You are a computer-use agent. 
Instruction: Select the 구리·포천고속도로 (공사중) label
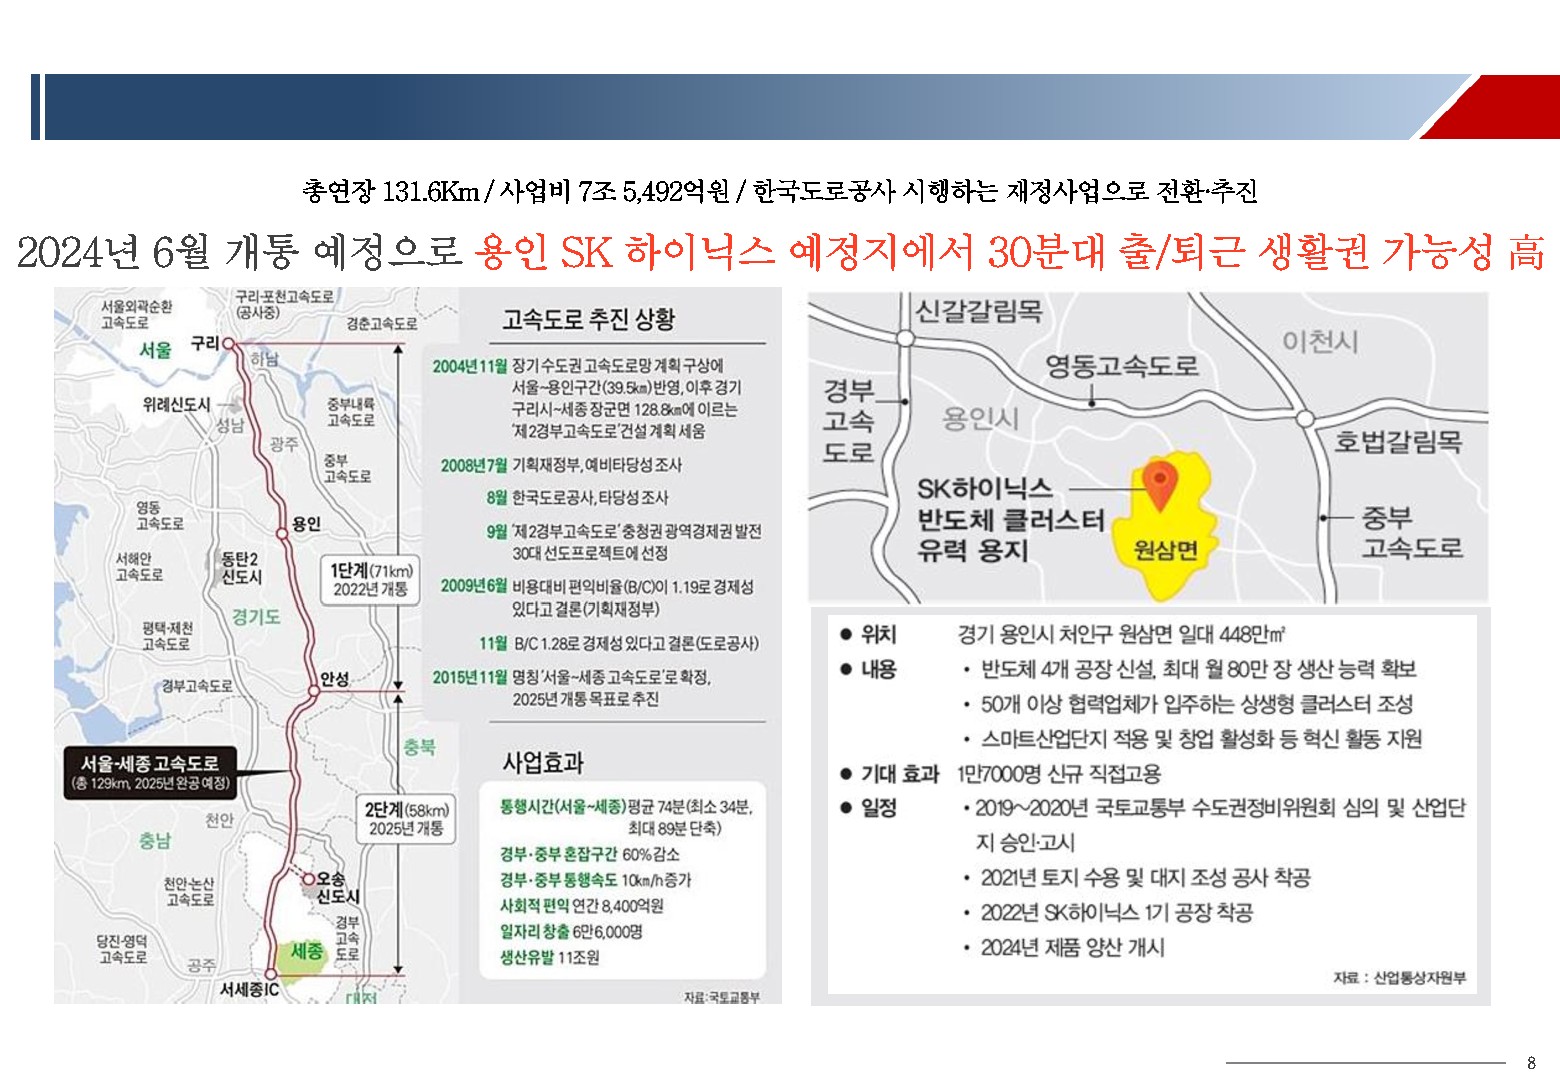(284, 304)
